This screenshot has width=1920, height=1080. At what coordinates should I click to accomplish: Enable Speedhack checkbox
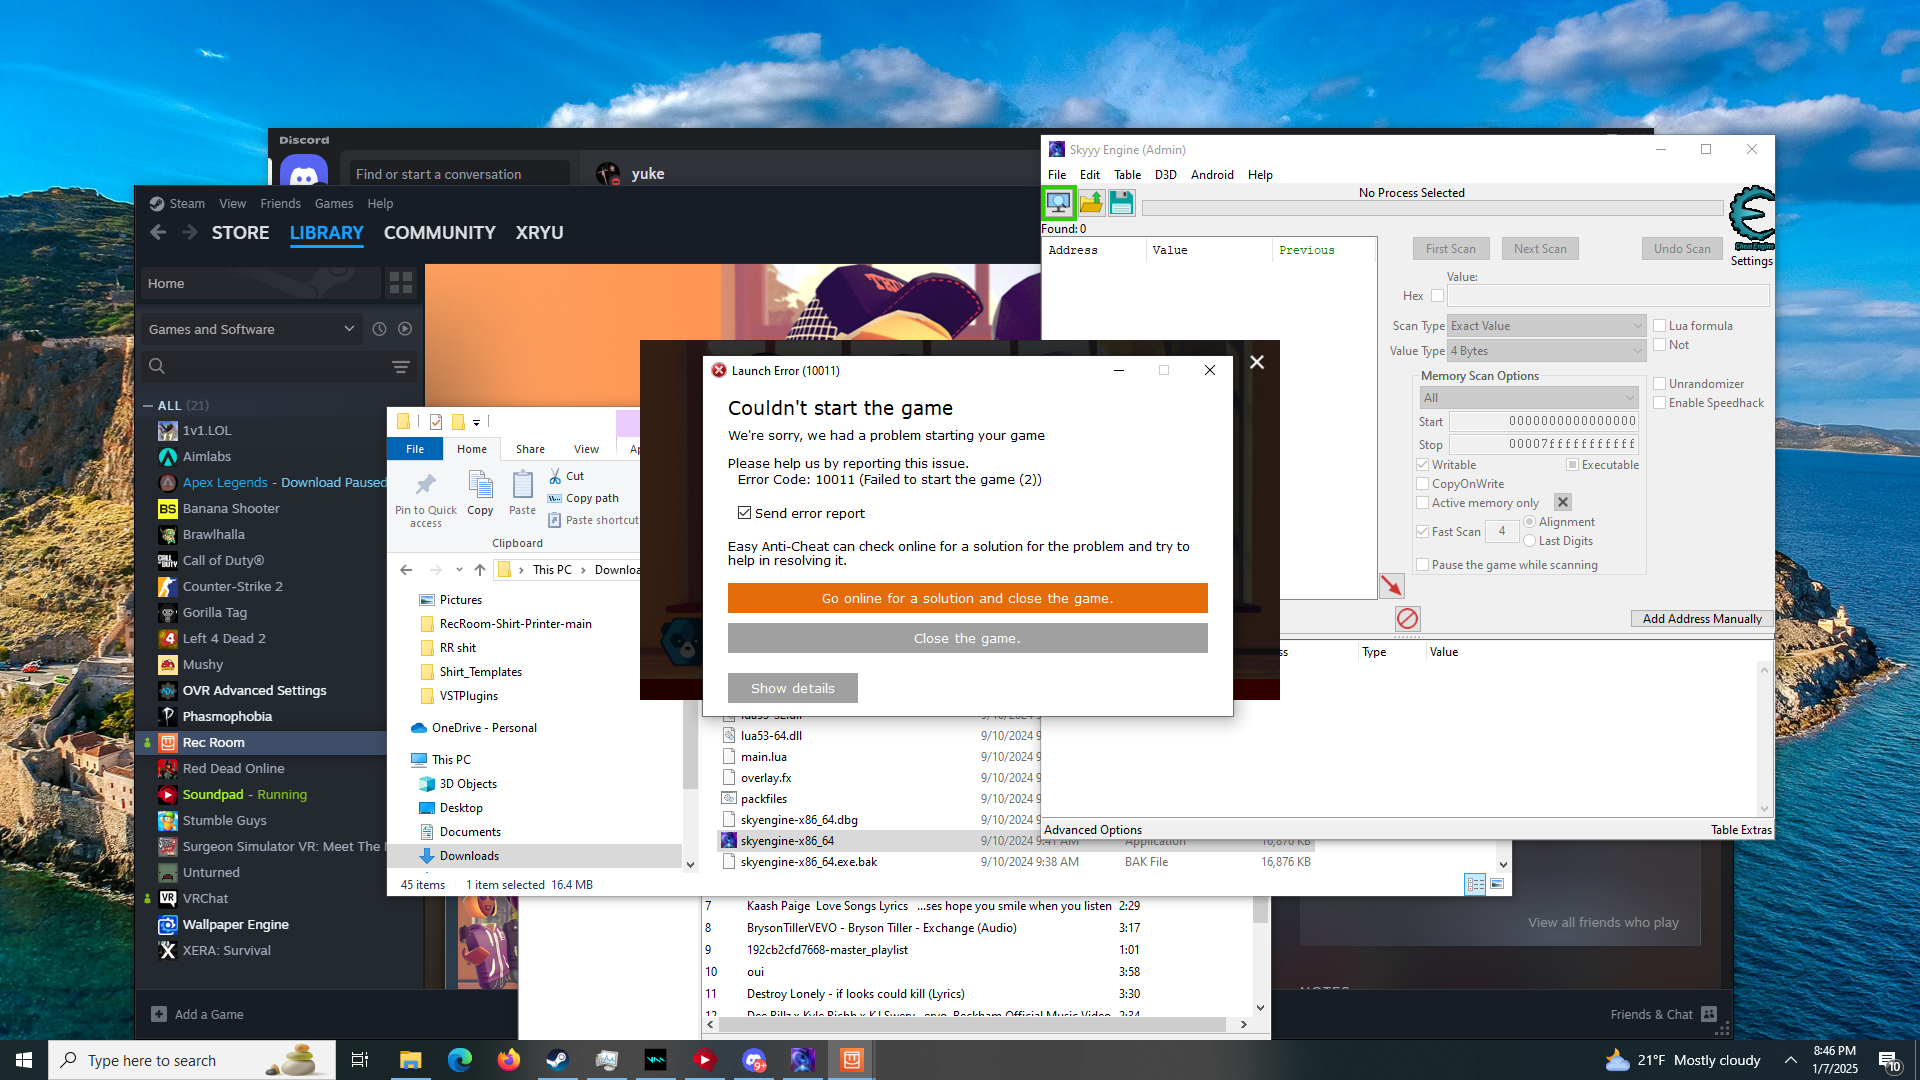click(x=1659, y=403)
